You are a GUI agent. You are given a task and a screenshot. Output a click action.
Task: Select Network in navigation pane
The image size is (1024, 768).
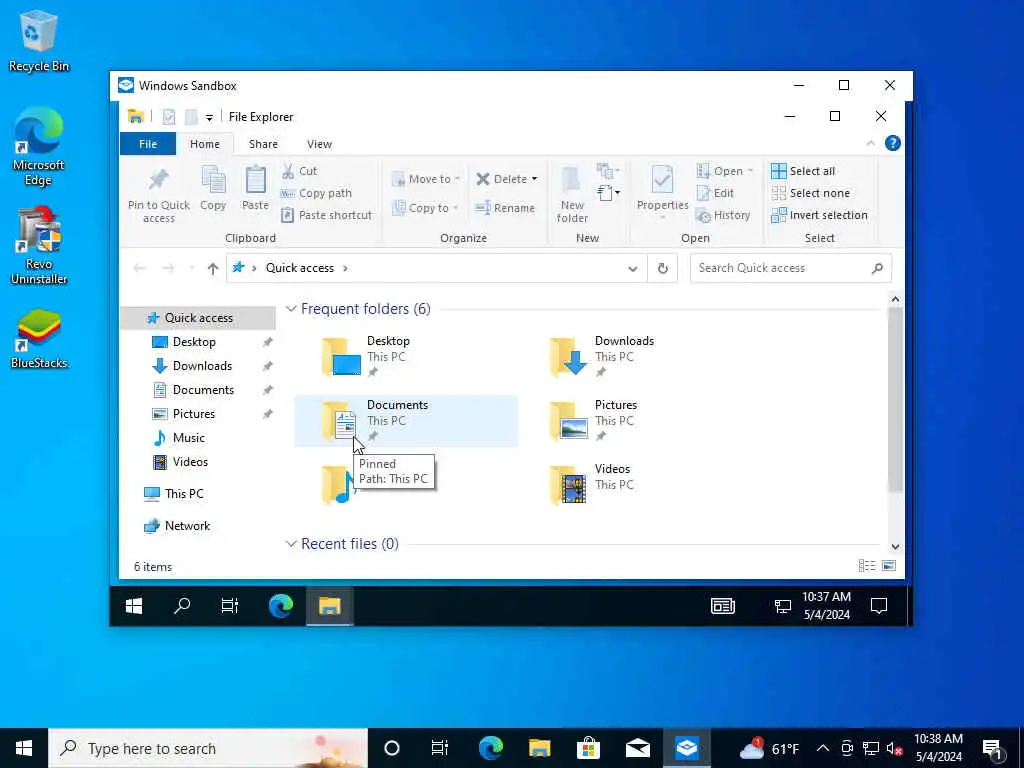coord(187,526)
